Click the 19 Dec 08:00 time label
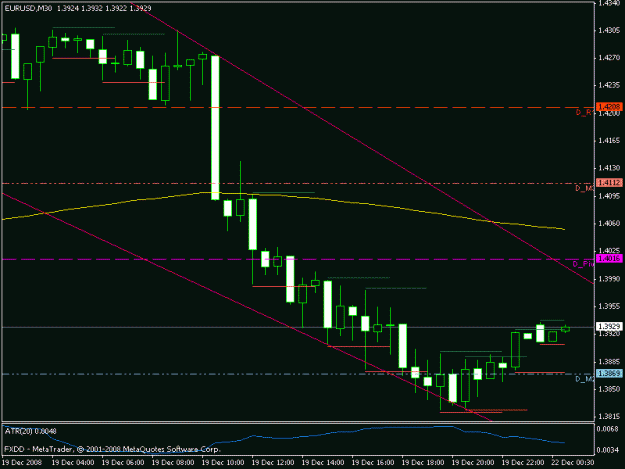 point(173,463)
